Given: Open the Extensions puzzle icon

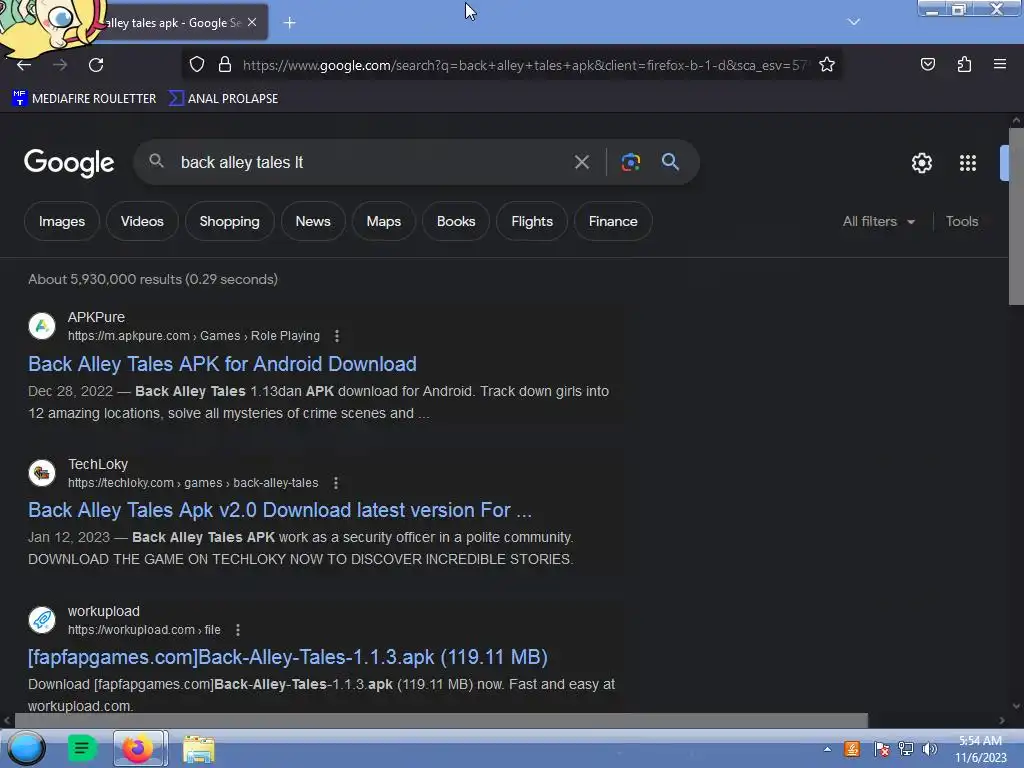Looking at the screenshot, I should tap(964, 64).
